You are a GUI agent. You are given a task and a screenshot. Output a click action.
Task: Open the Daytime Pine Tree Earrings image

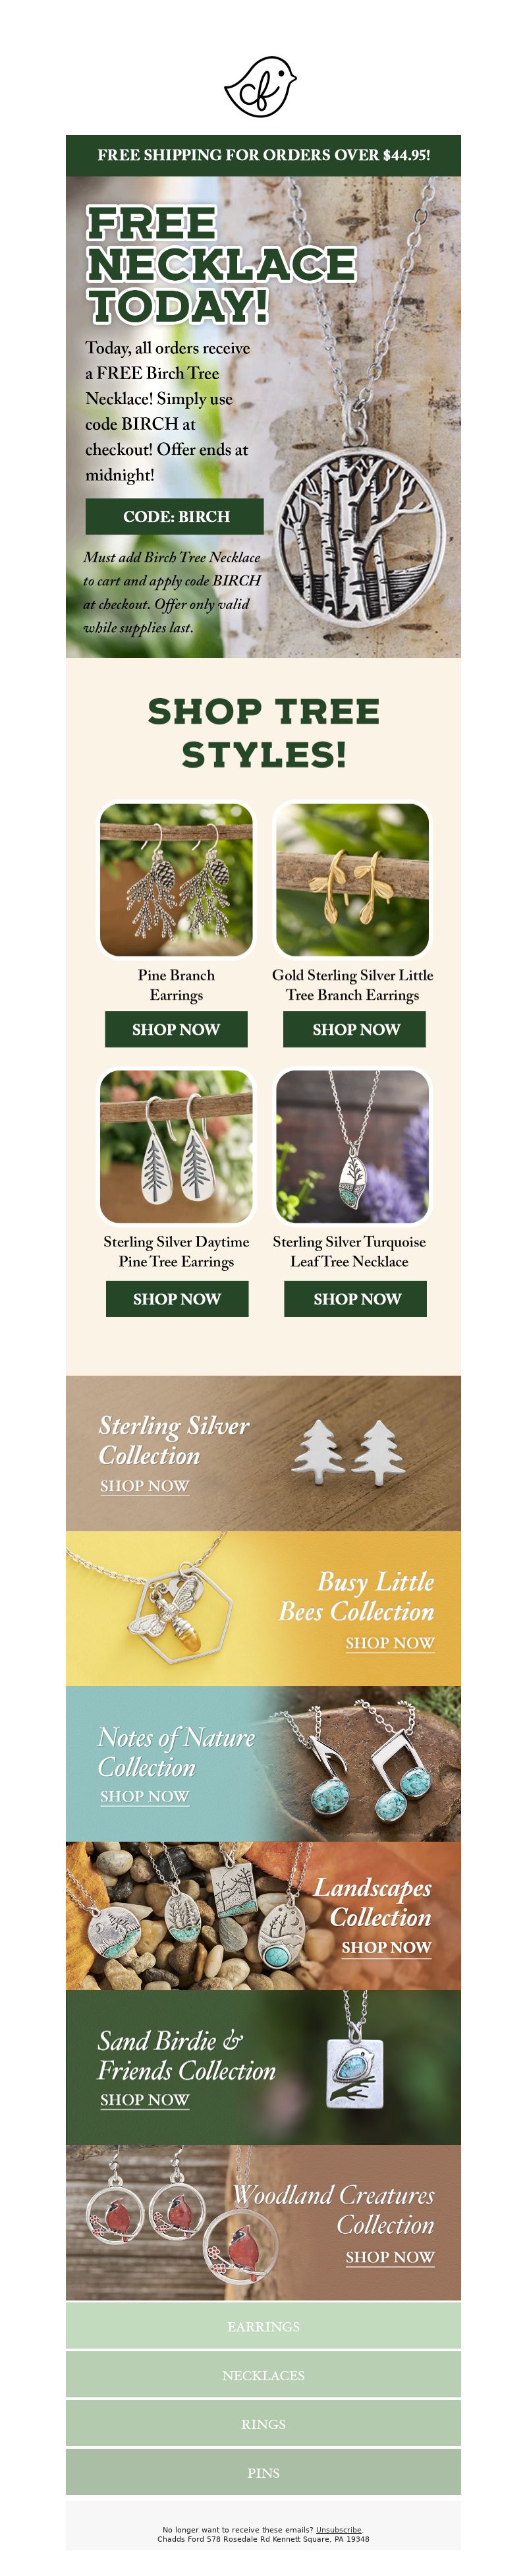point(176,1147)
